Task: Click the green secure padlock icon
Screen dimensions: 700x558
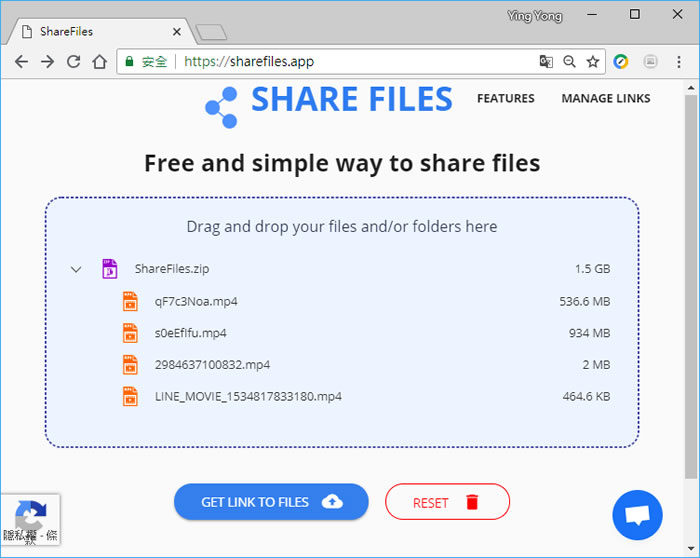Action: pos(129,61)
